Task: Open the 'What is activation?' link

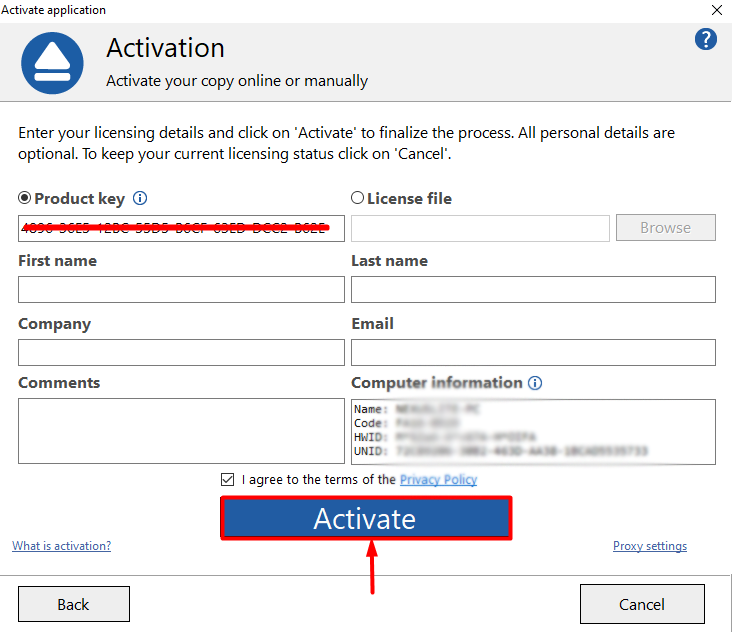Action: (62, 546)
